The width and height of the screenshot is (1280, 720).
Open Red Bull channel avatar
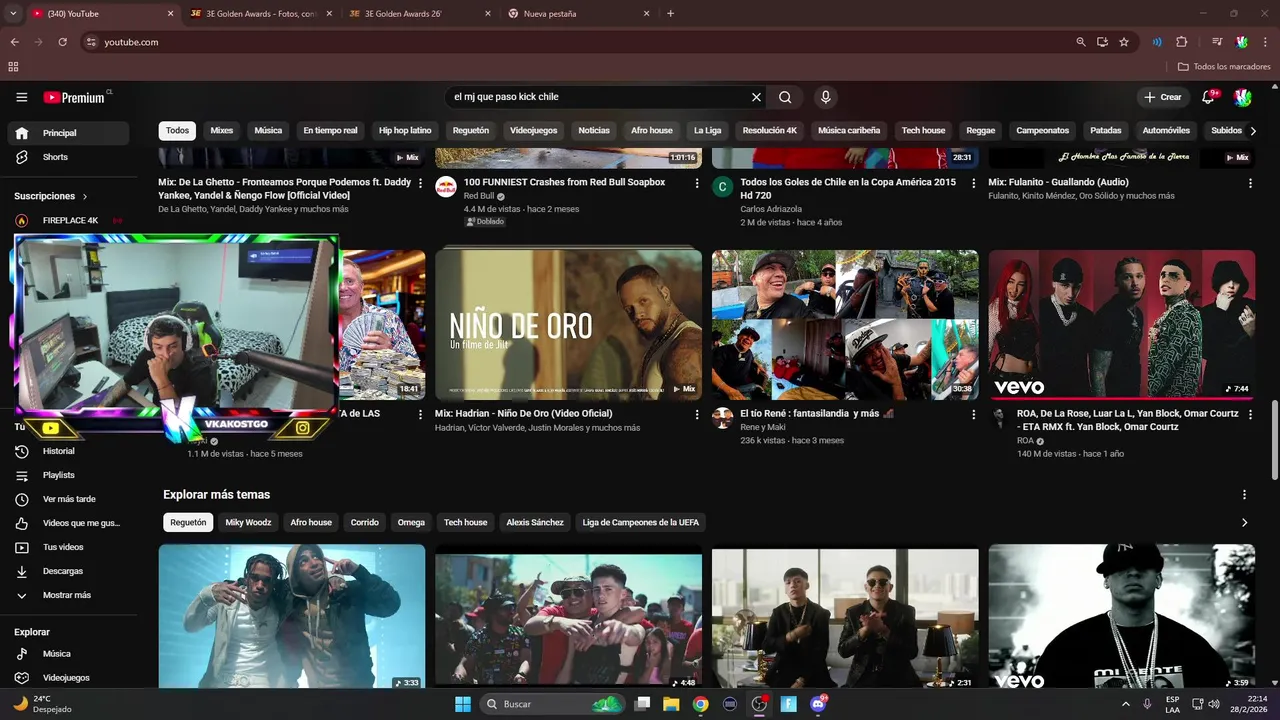446,187
